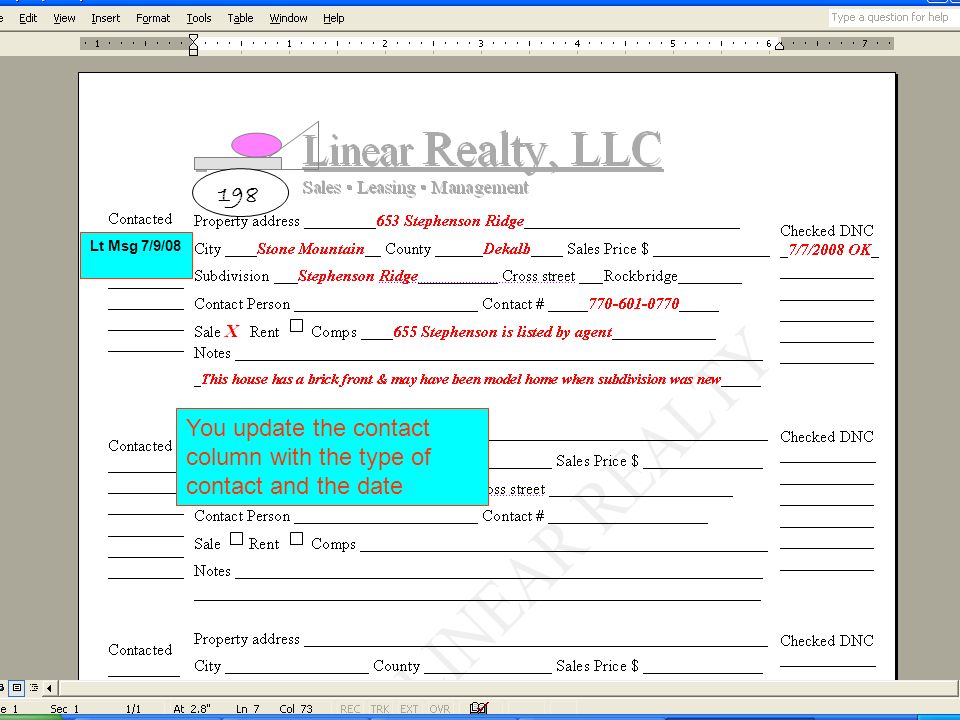This screenshot has height=720, width=960.
Task: Select the 'Lt Msg 7/9/08' text box
Action: tap(136, 255)
